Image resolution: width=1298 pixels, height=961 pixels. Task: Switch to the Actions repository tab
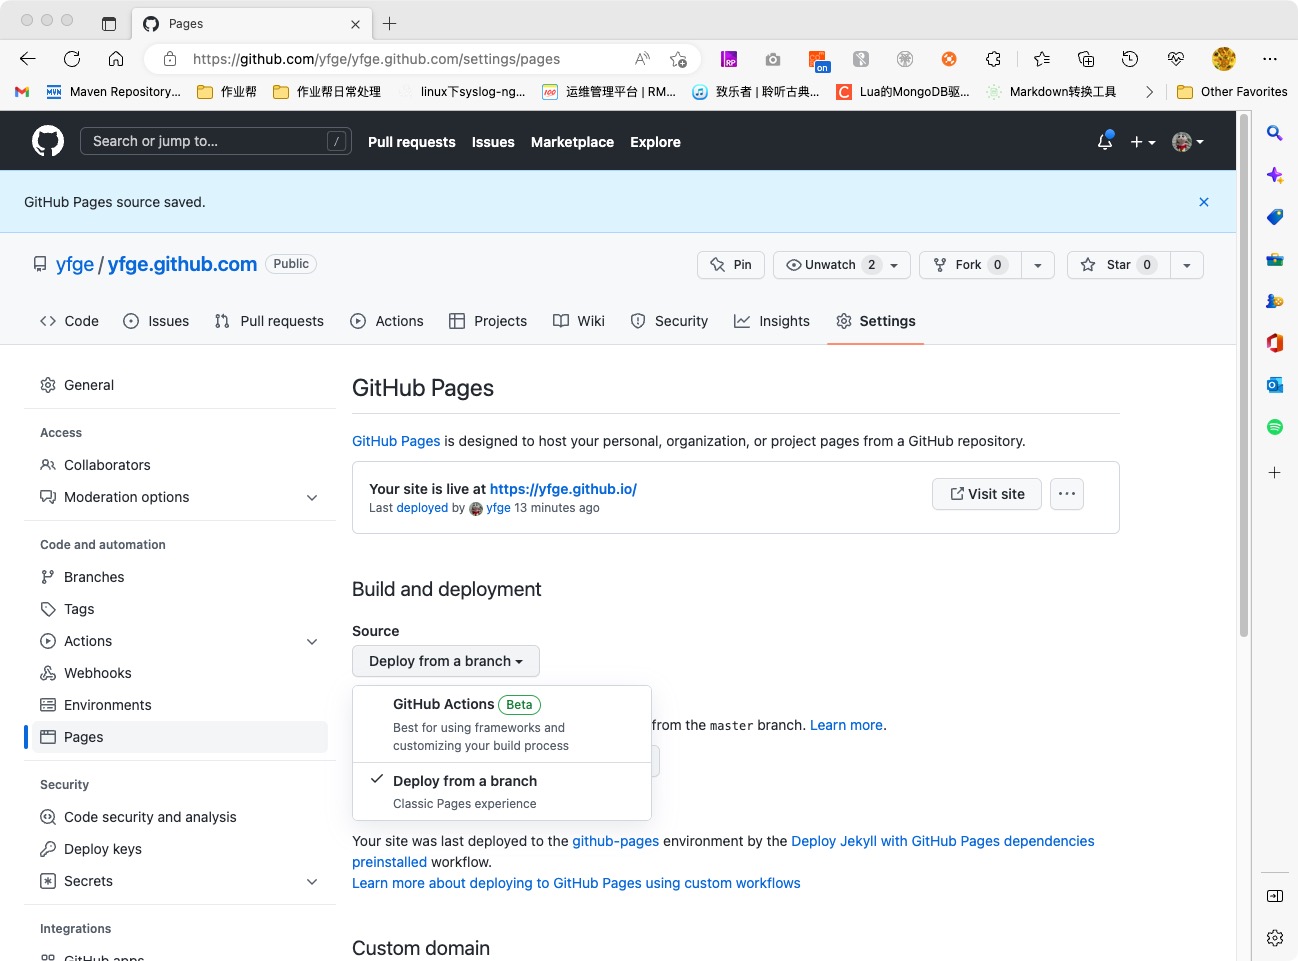[x=387, y=321]
